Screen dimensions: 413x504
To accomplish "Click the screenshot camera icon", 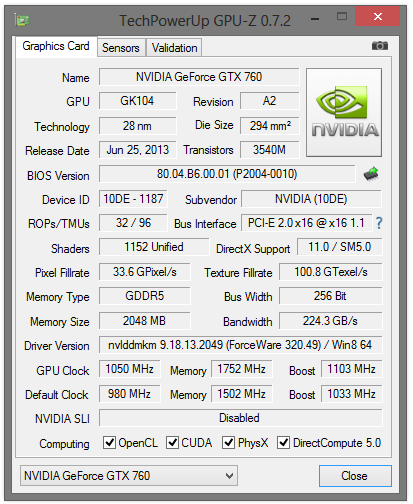I will pyautogui.click(x=380, y=46).
